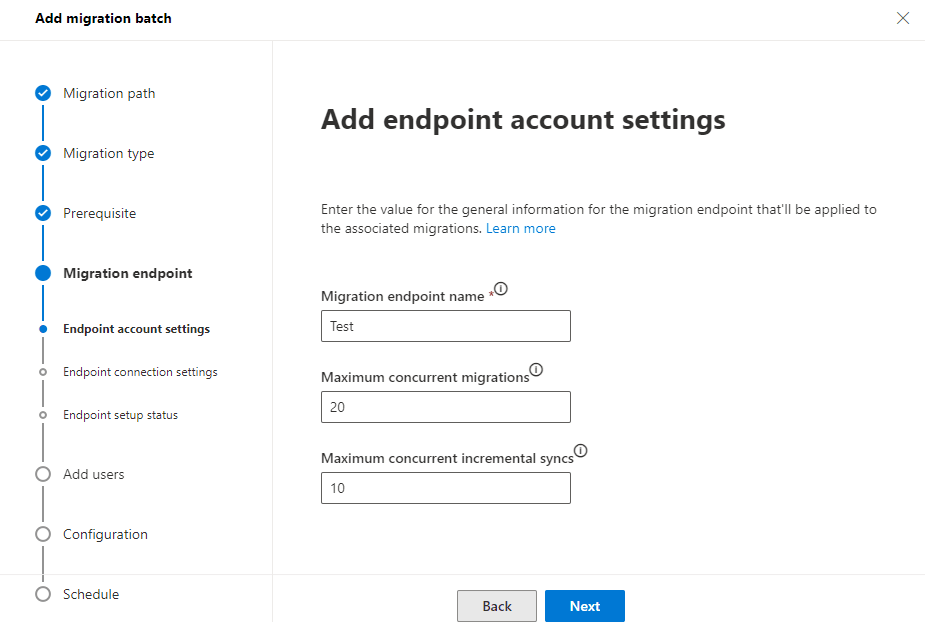Click info icon for Maximum concurrent incremental syncs
The image size is (925, 627).
[x=581, y=451]
